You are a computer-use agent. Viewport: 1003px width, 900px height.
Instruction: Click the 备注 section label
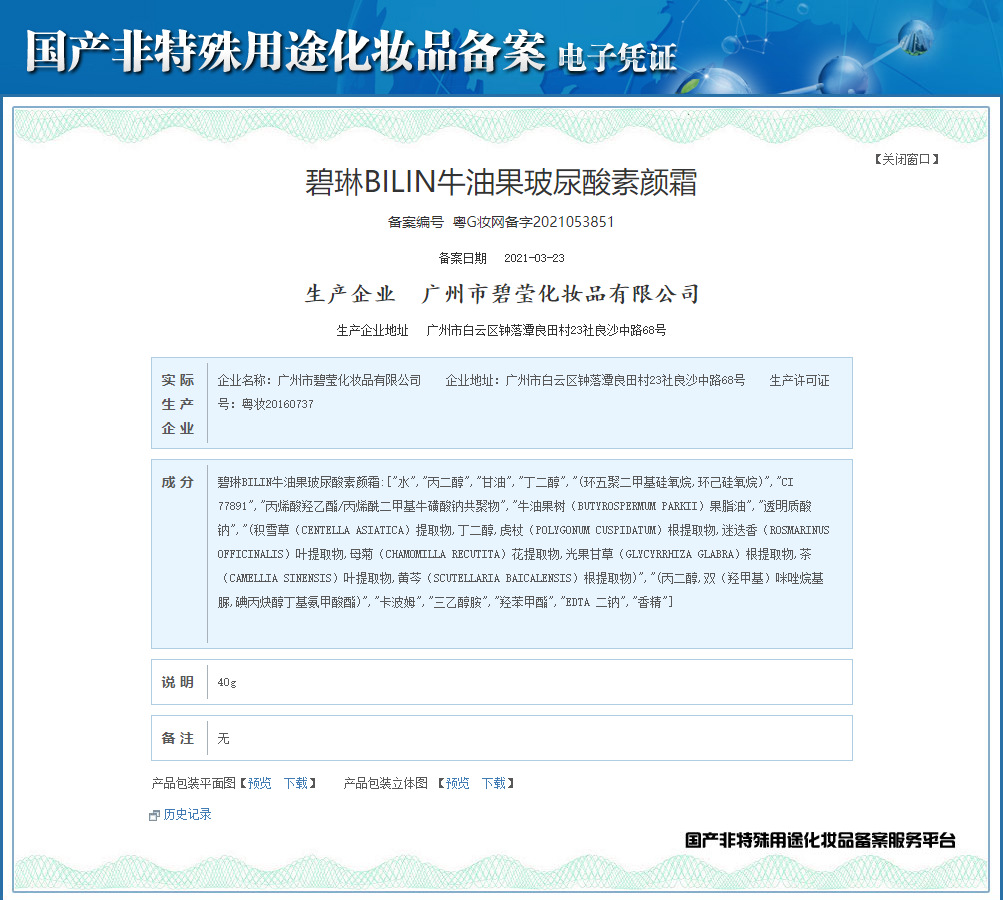tap(178, 738)
